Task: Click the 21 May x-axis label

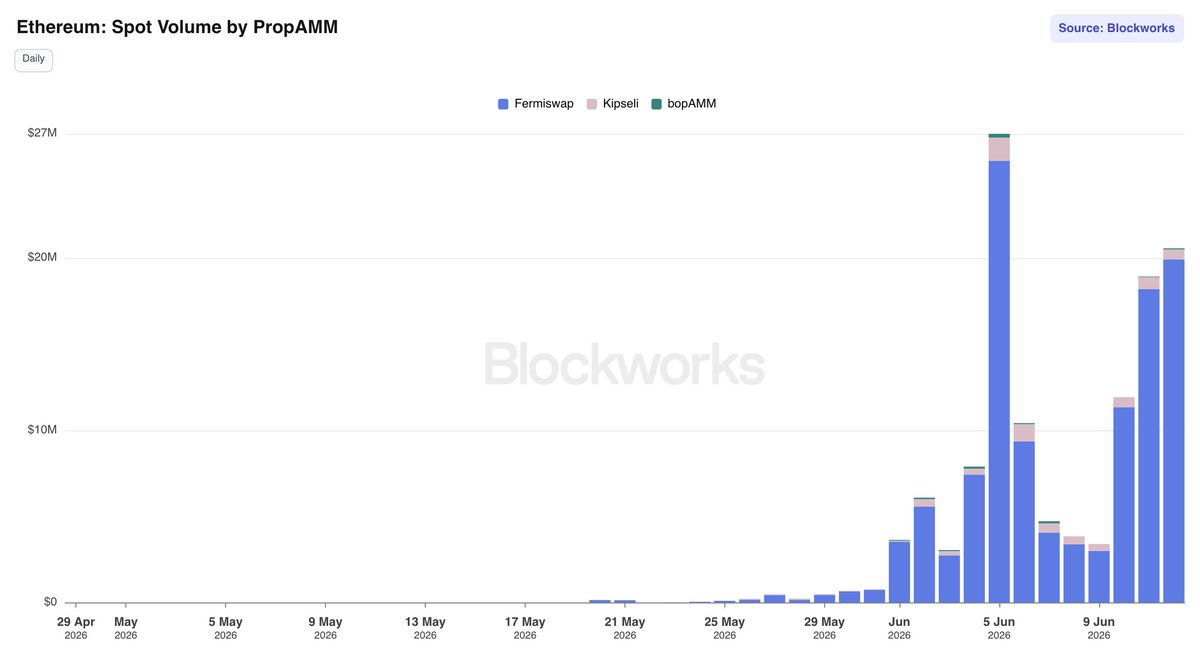Action: (625, 627)
